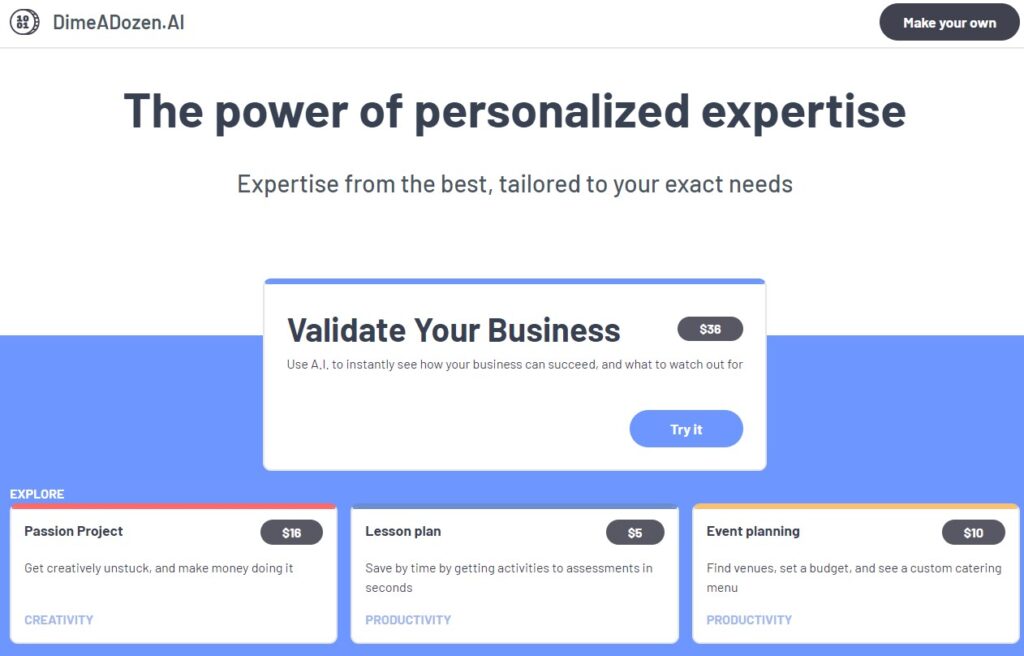Click the Lesson plan description text

point(508,577)
